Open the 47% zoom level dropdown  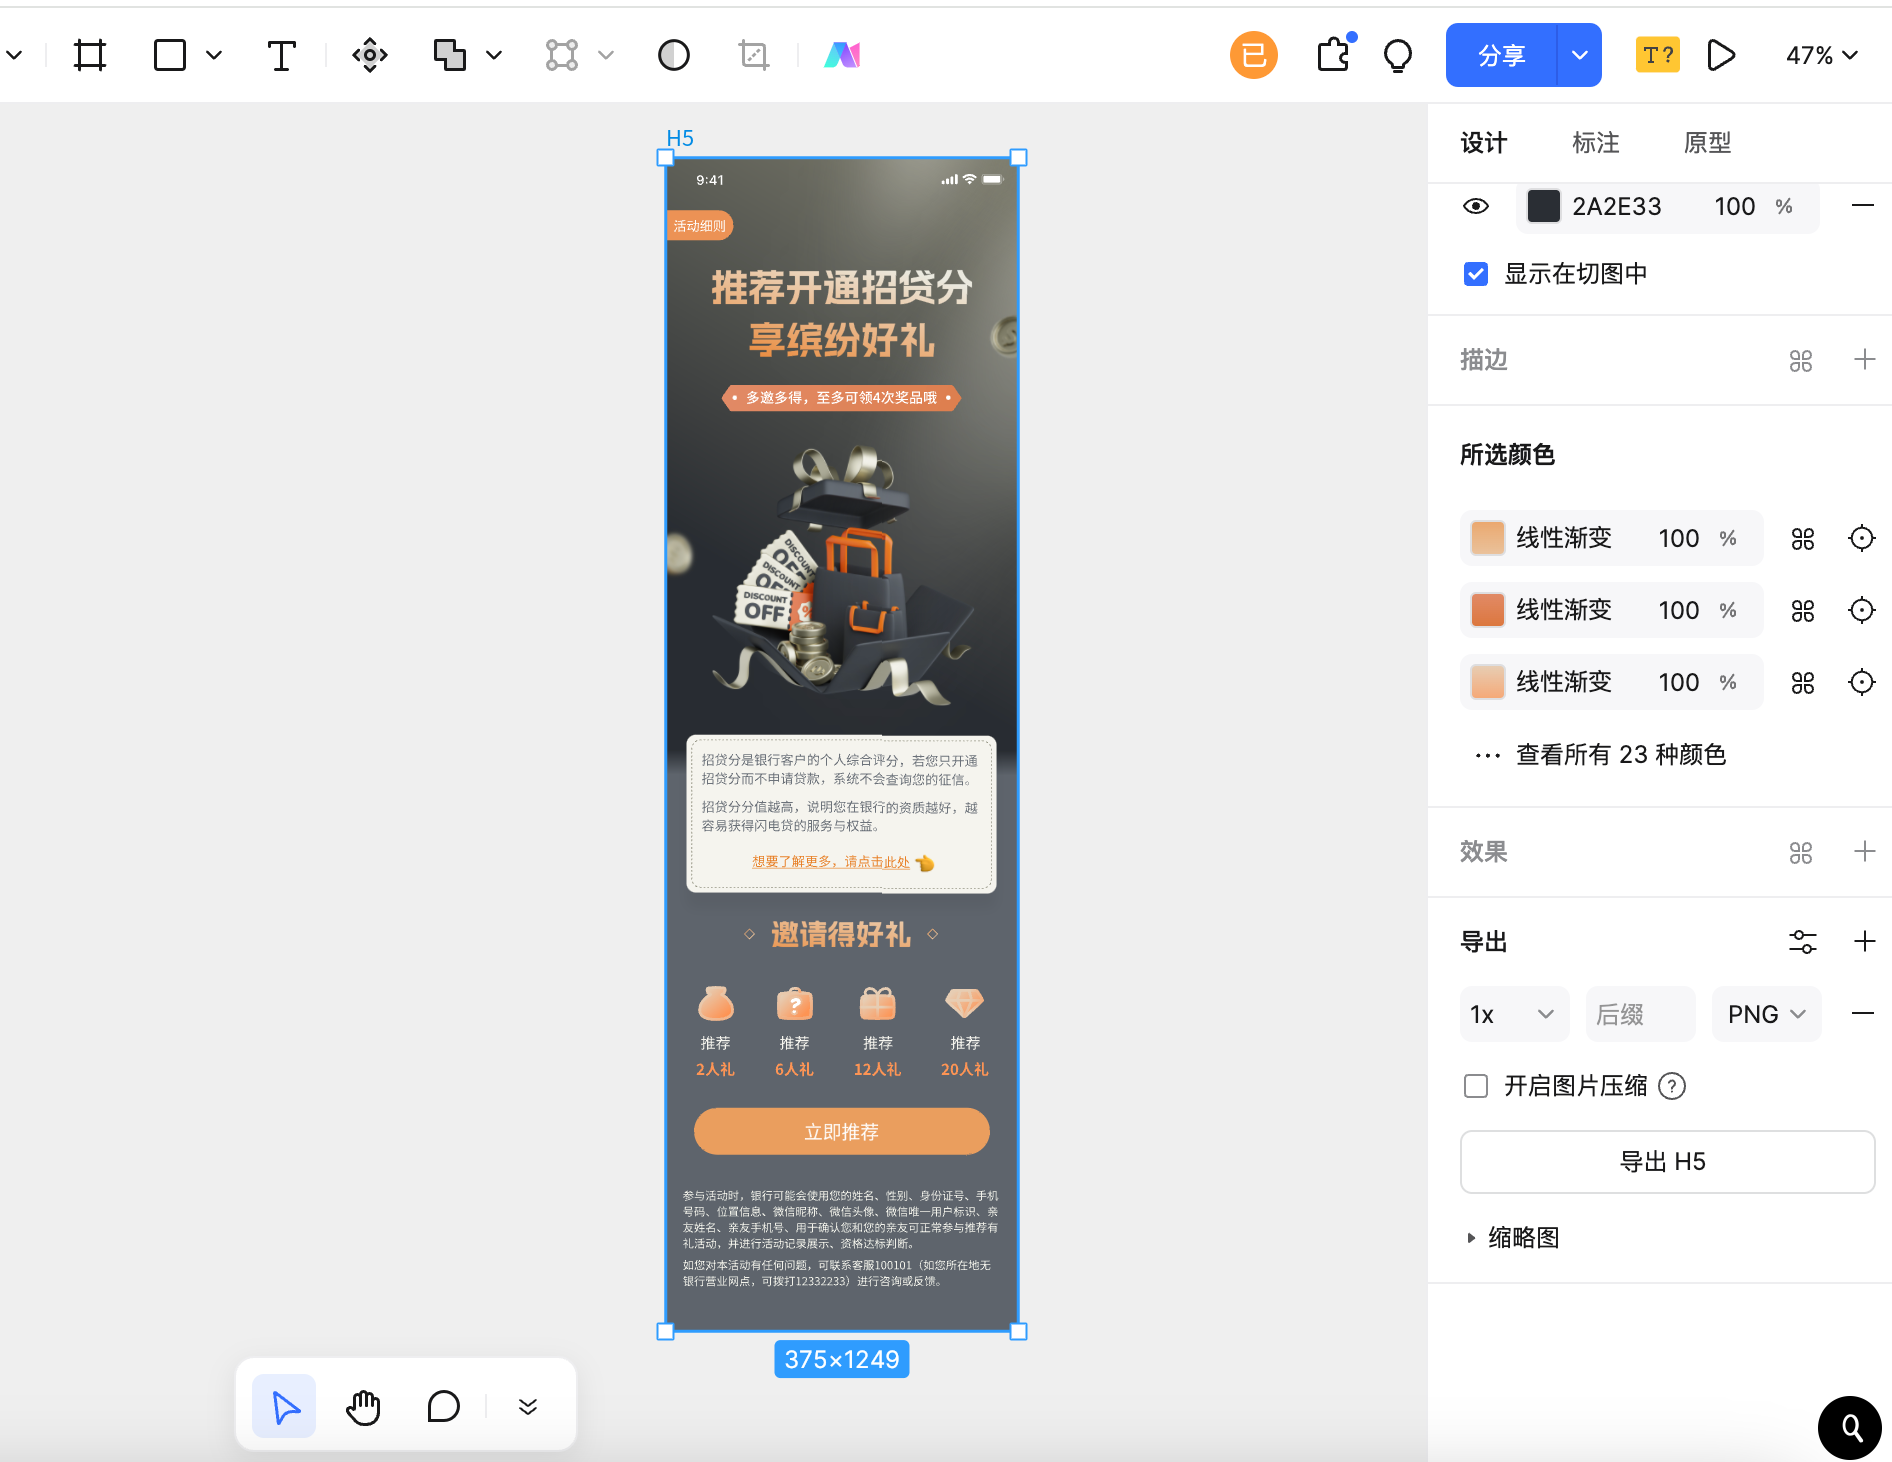click(1822, 55)
